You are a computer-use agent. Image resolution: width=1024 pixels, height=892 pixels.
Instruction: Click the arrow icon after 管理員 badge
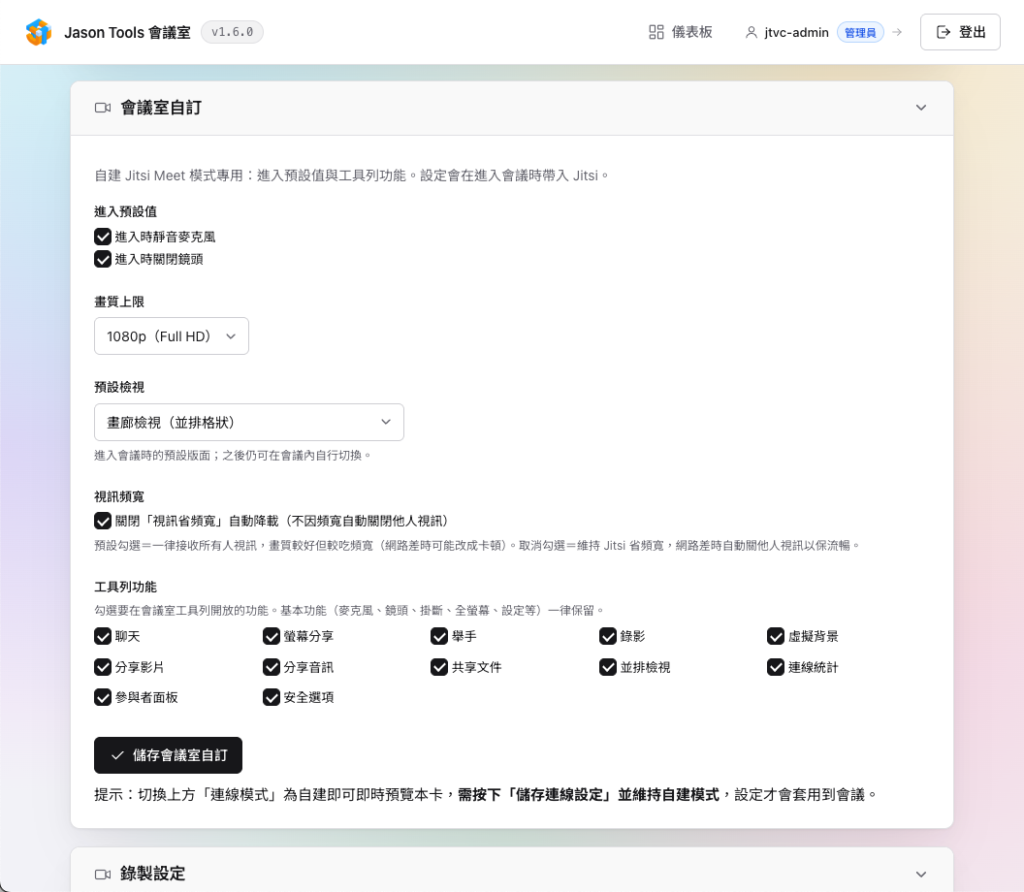click(x=897, y=32)
